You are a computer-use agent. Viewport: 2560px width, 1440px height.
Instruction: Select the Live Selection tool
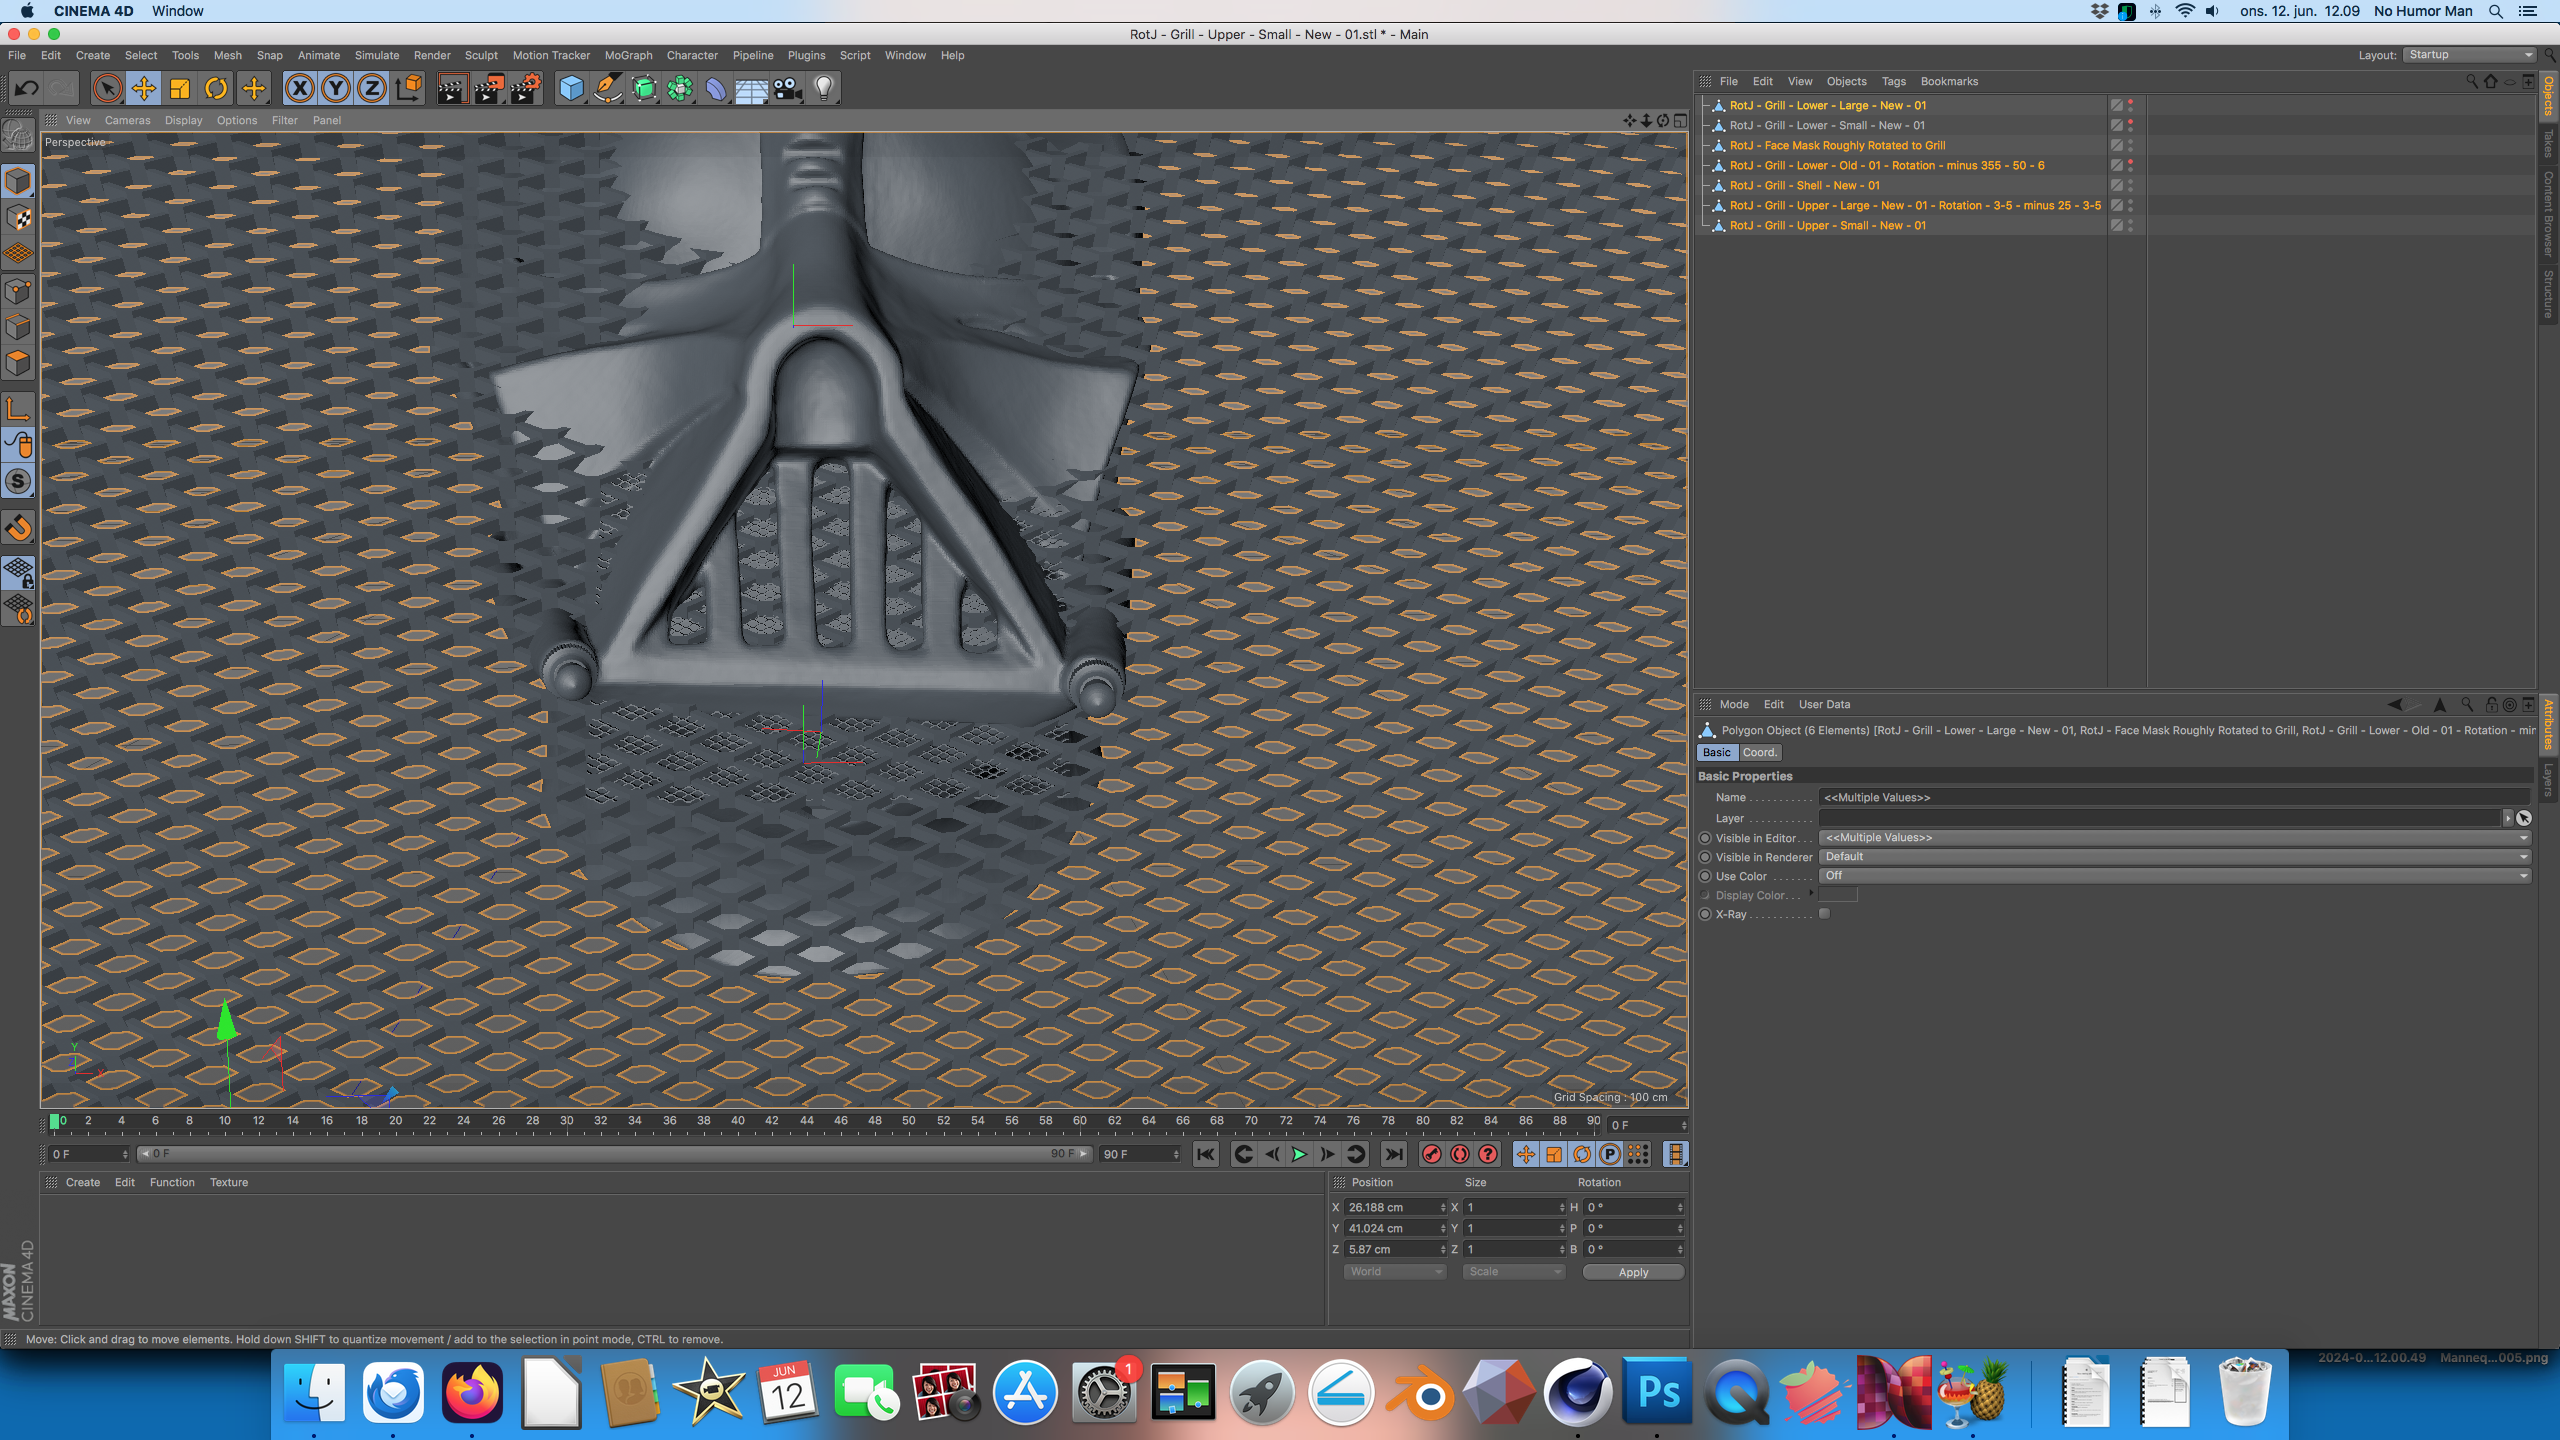107,88
